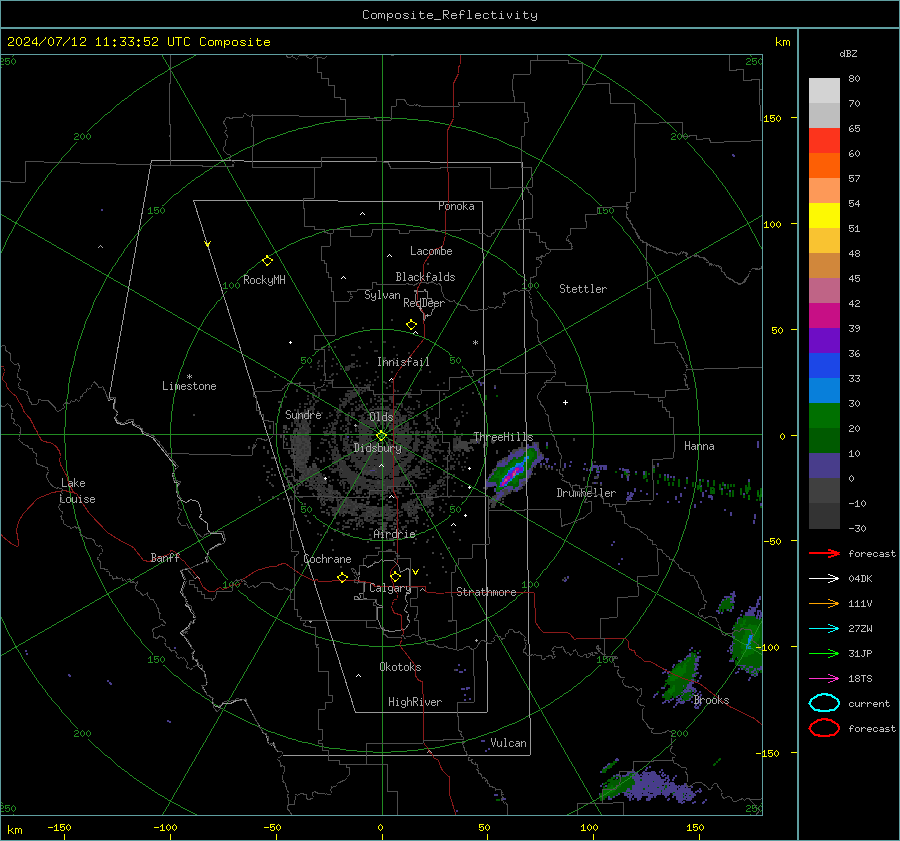This screenshot has width=900, height=841.
Task: Click the HighRiver city label
Action: (415, 702)
